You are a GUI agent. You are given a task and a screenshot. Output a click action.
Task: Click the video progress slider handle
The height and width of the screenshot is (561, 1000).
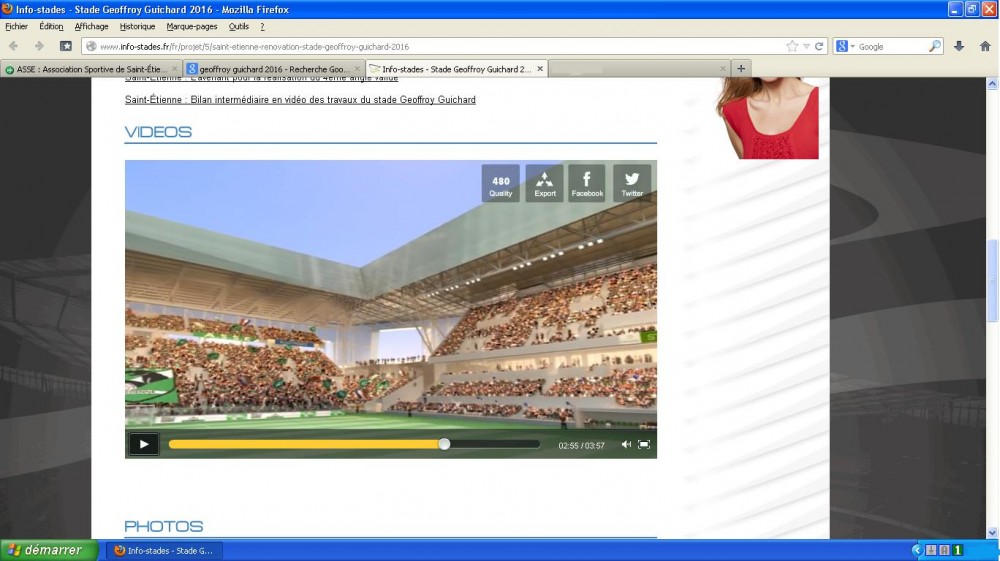(x=444, y=444)
